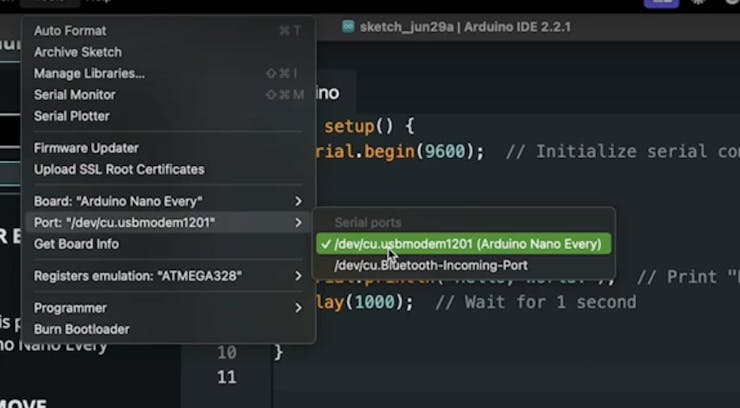Viewport: 740px width, 408px height.
Task: Open the Serial Plotter entry
Action: pos(168,116)
